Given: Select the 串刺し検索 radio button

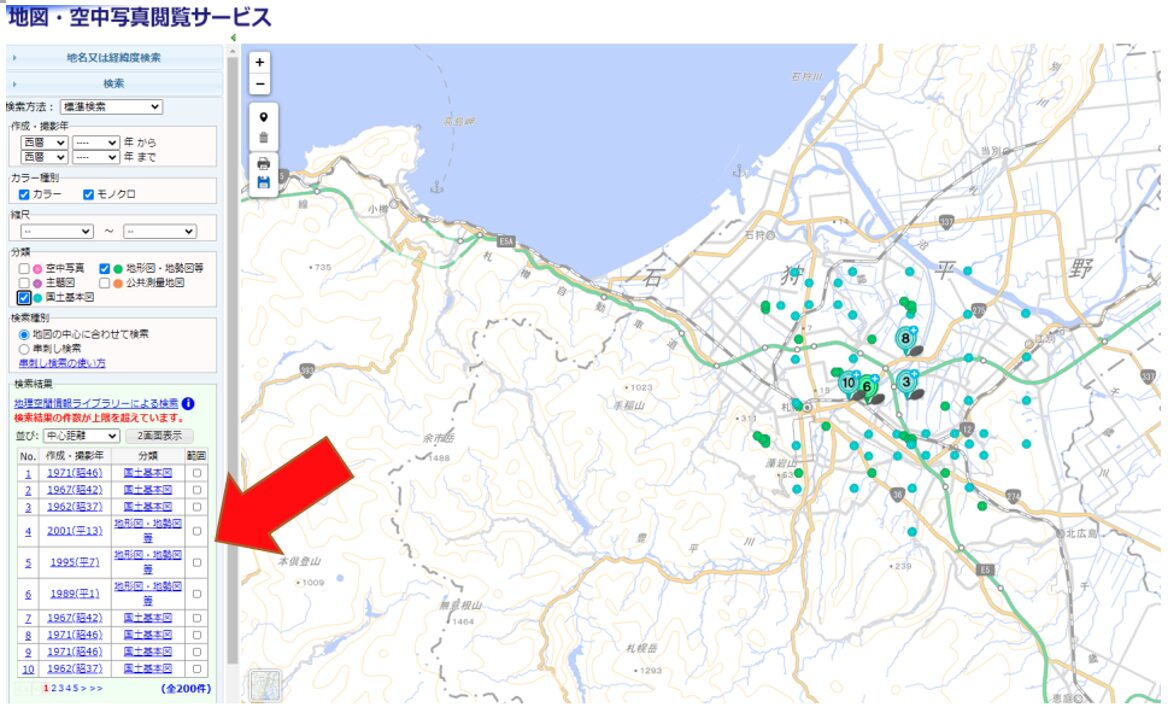Looking at the screenshot, I should (x=24, y=348).
